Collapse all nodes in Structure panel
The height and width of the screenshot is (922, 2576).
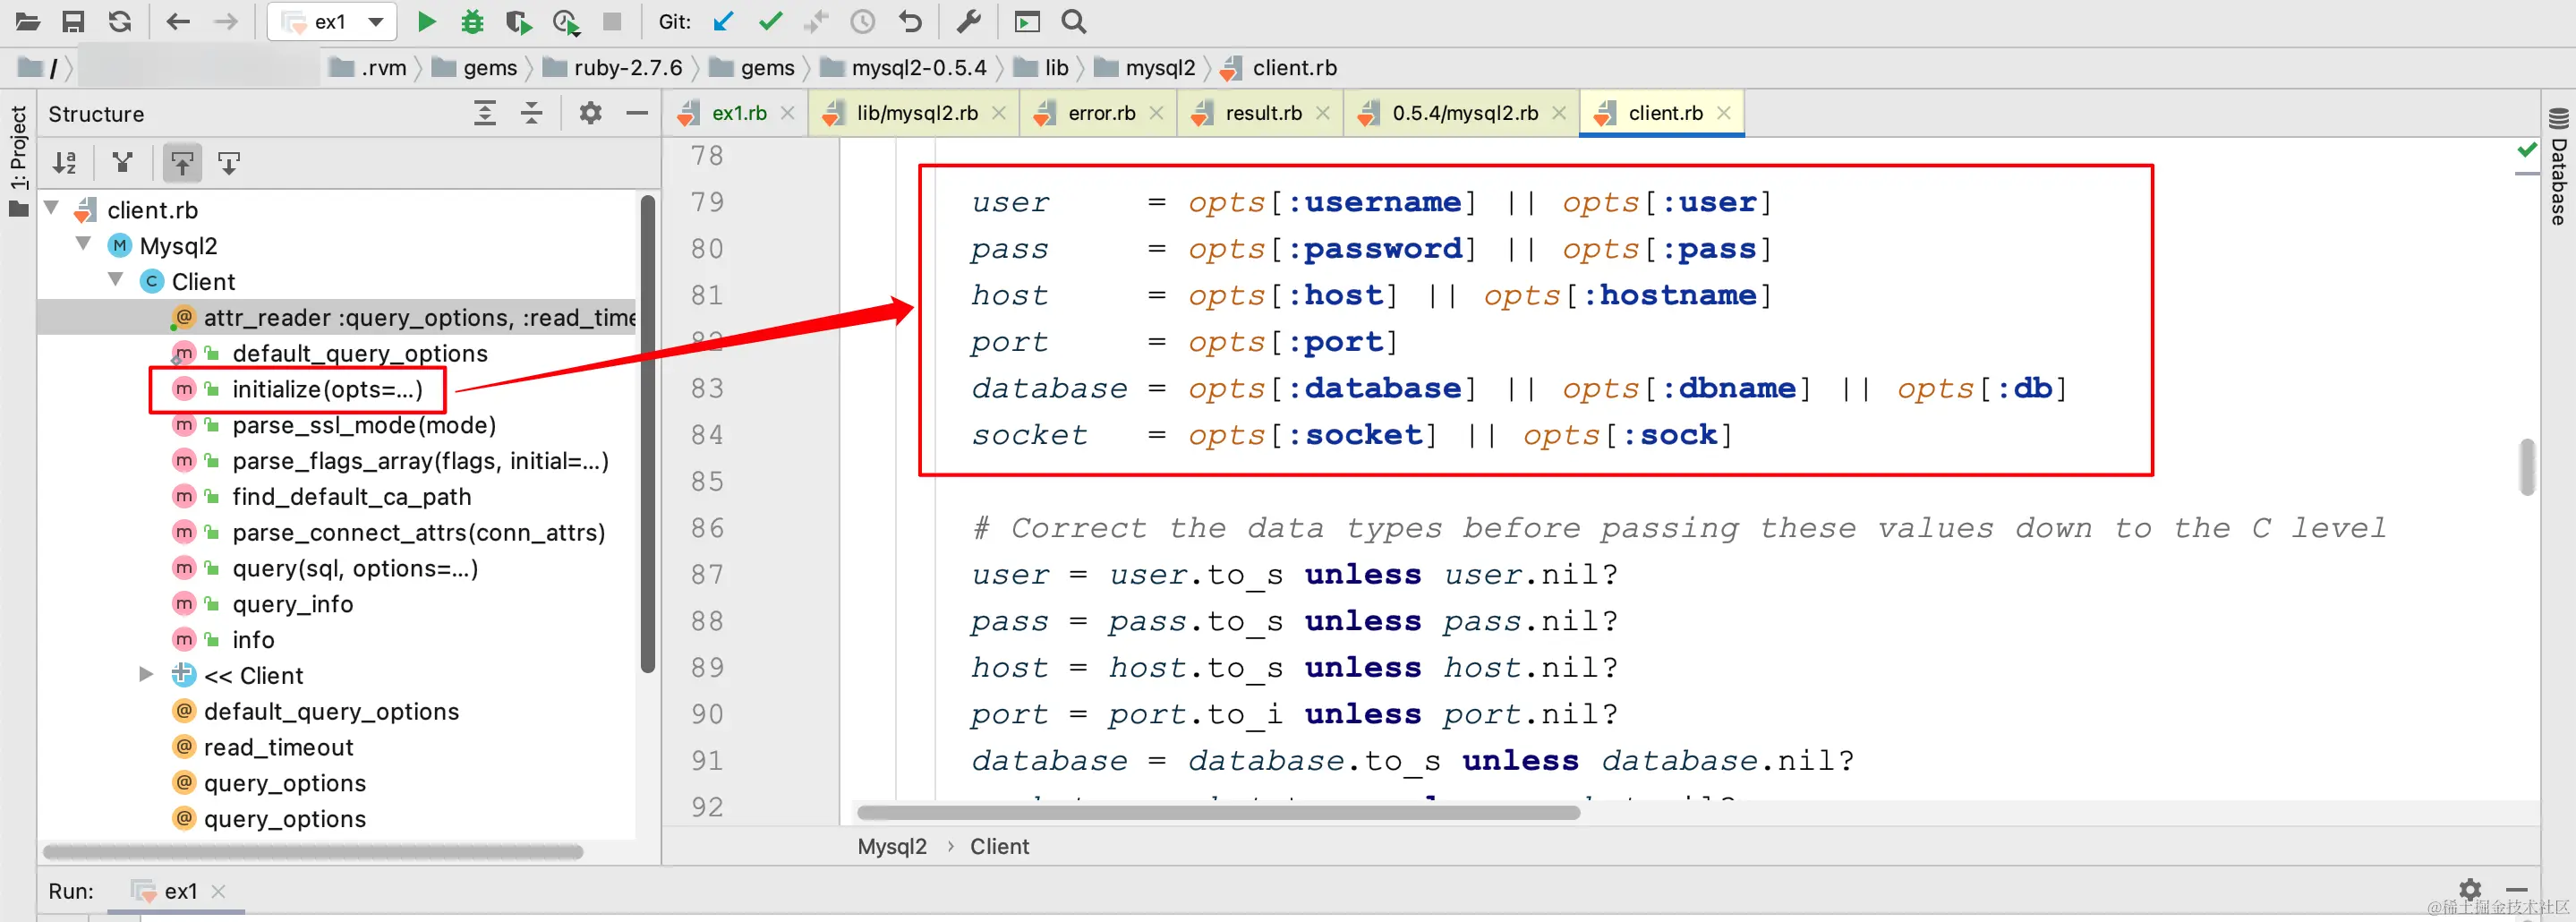532,113
